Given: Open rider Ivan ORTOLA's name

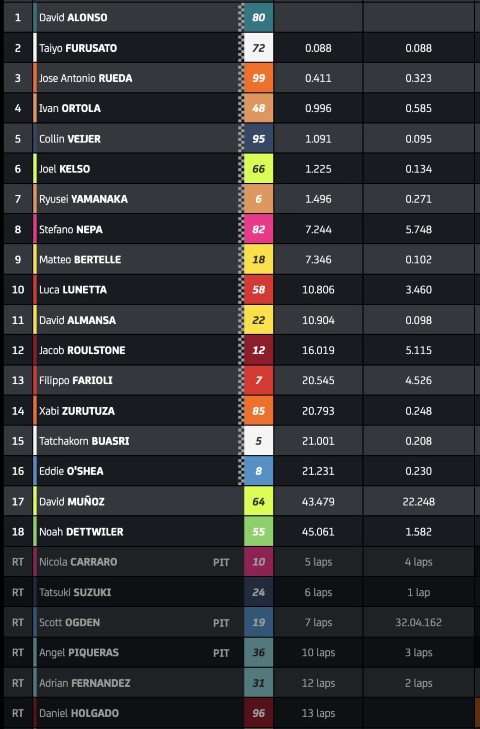Looking at the screenshot, I should (70, 108).
